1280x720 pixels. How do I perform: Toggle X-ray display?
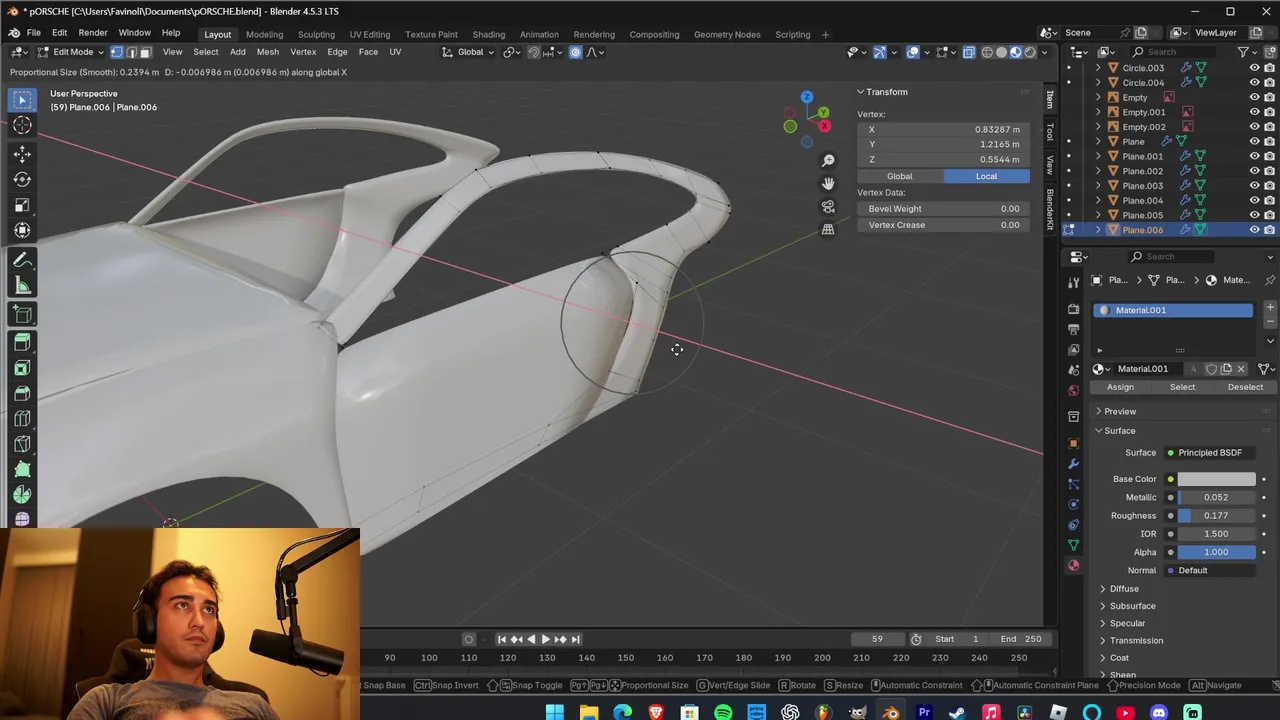(969, 52)
